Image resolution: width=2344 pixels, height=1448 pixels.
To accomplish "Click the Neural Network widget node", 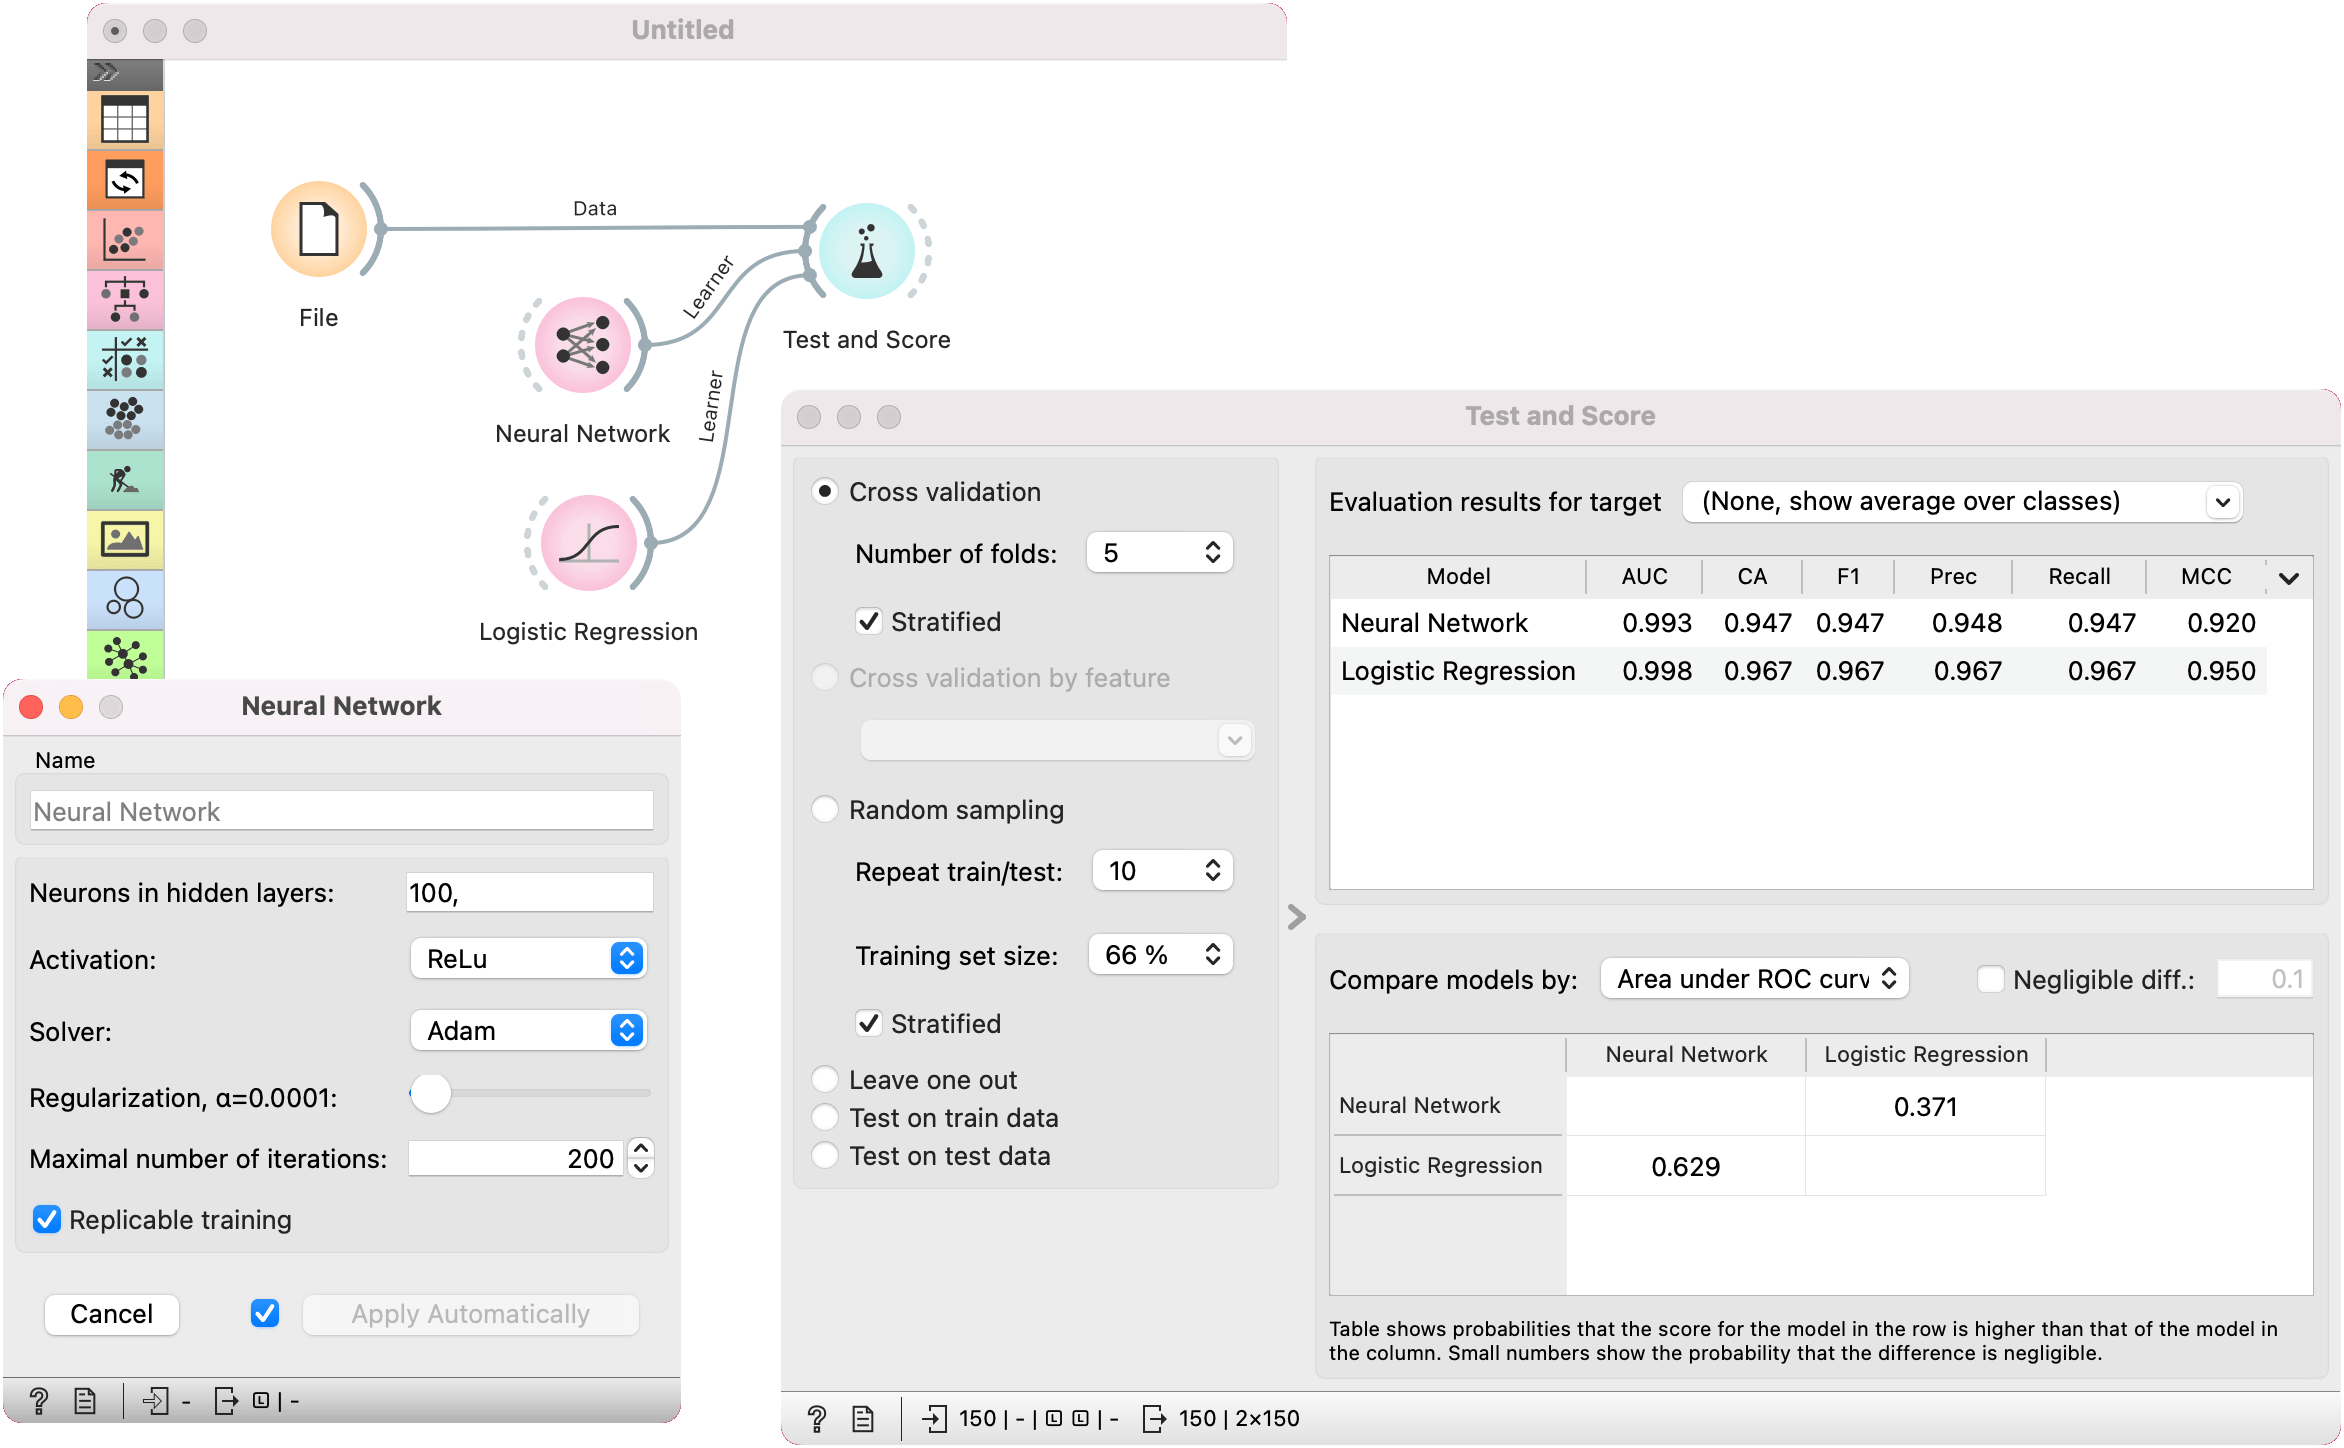I will tap(583, 345).
